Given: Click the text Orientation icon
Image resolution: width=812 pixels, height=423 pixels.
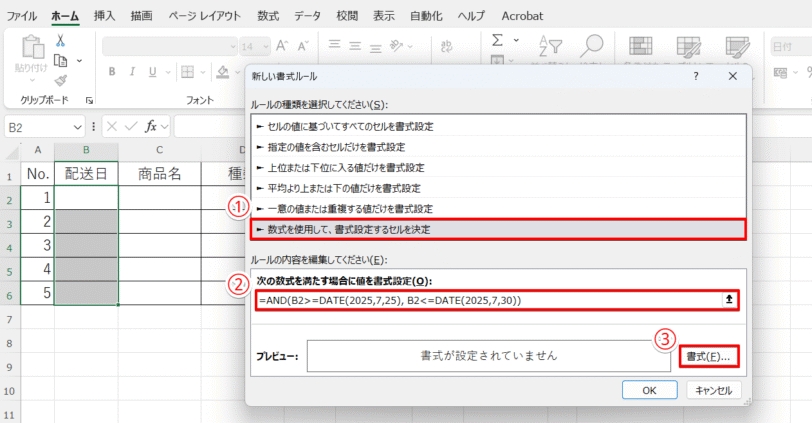Looking at the screenshot, I should (397, 46).
